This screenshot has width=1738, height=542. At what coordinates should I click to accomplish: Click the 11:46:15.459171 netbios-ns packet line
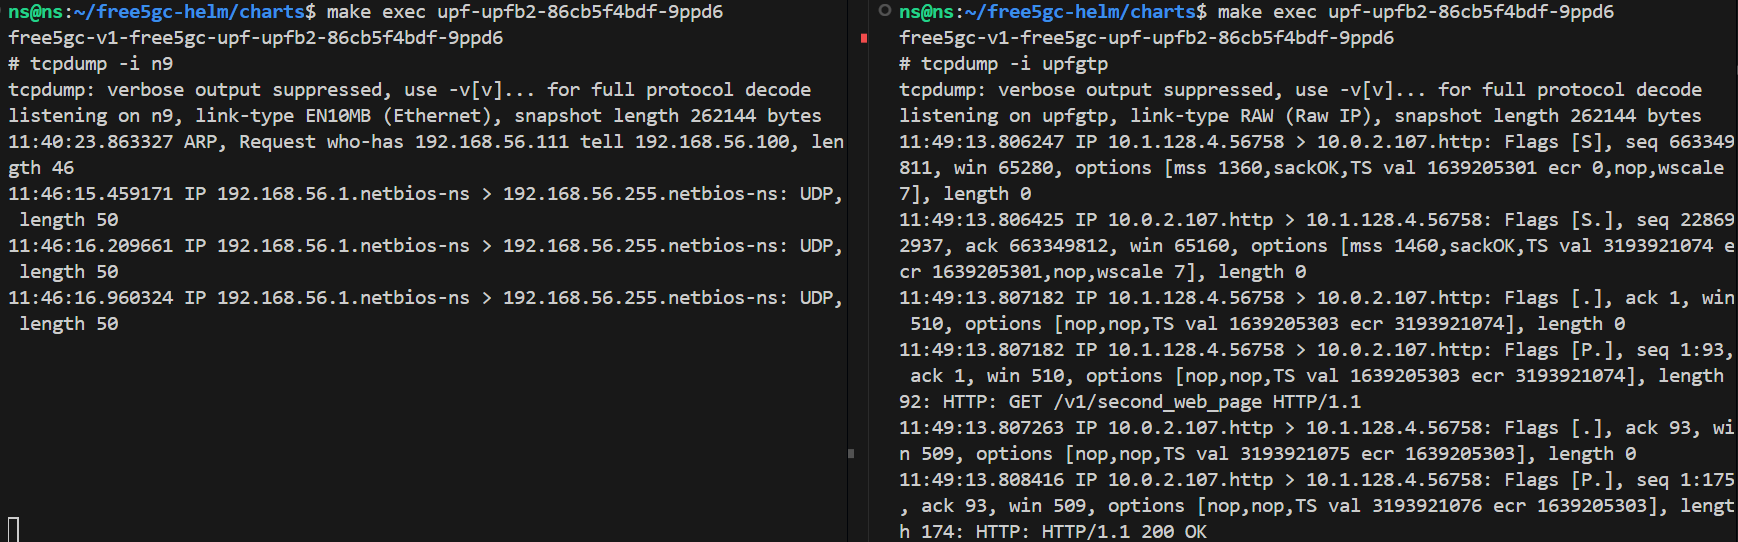coord(426,207)
